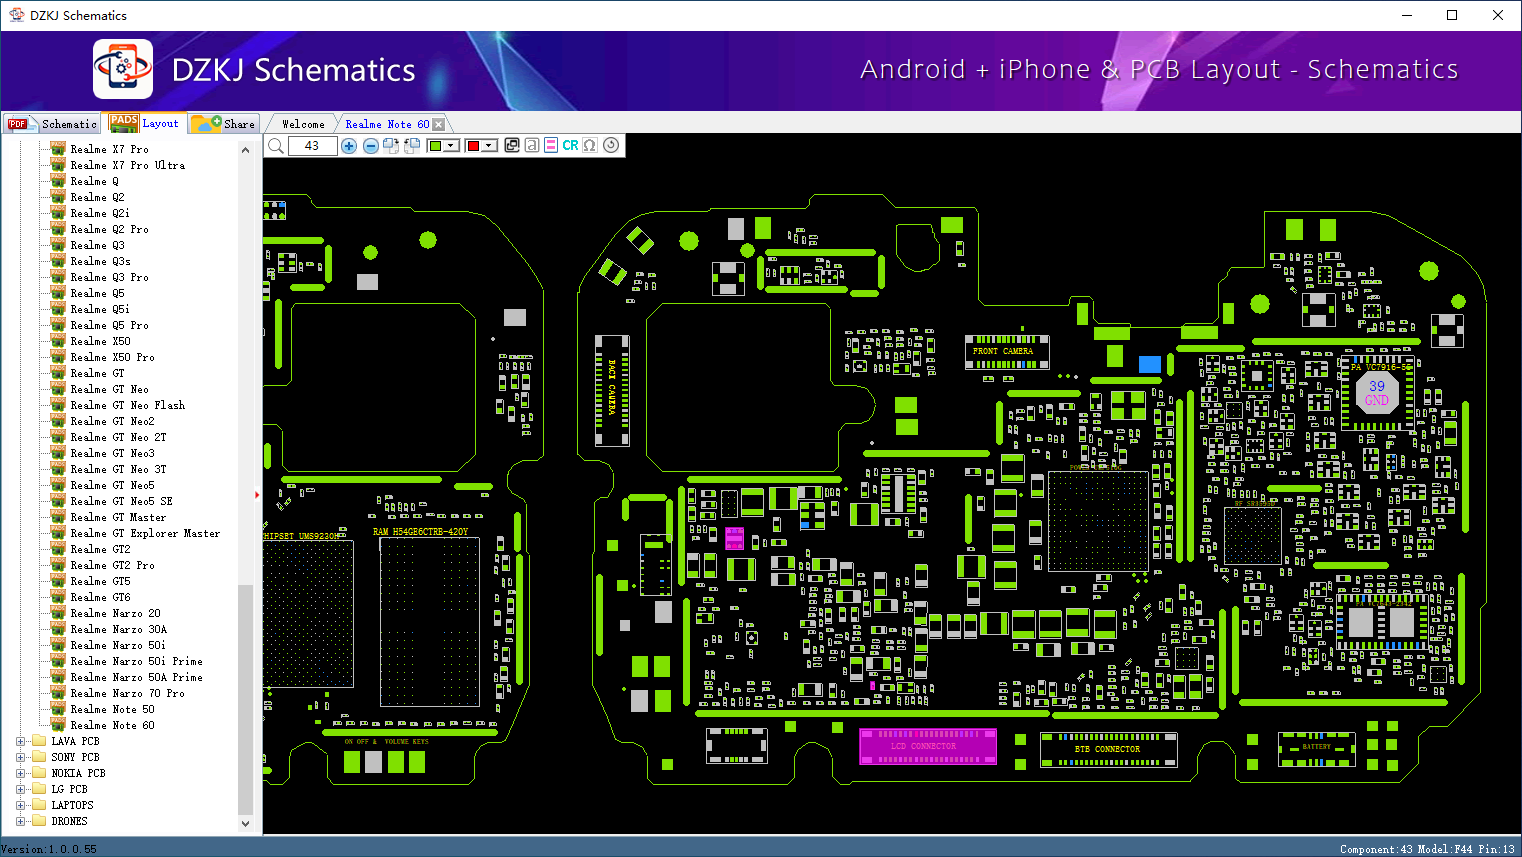The width and height of the screenshot is (1522, 857).
Task: Expand the LAPTOPS tree node
Action: [x=20, y=805]
